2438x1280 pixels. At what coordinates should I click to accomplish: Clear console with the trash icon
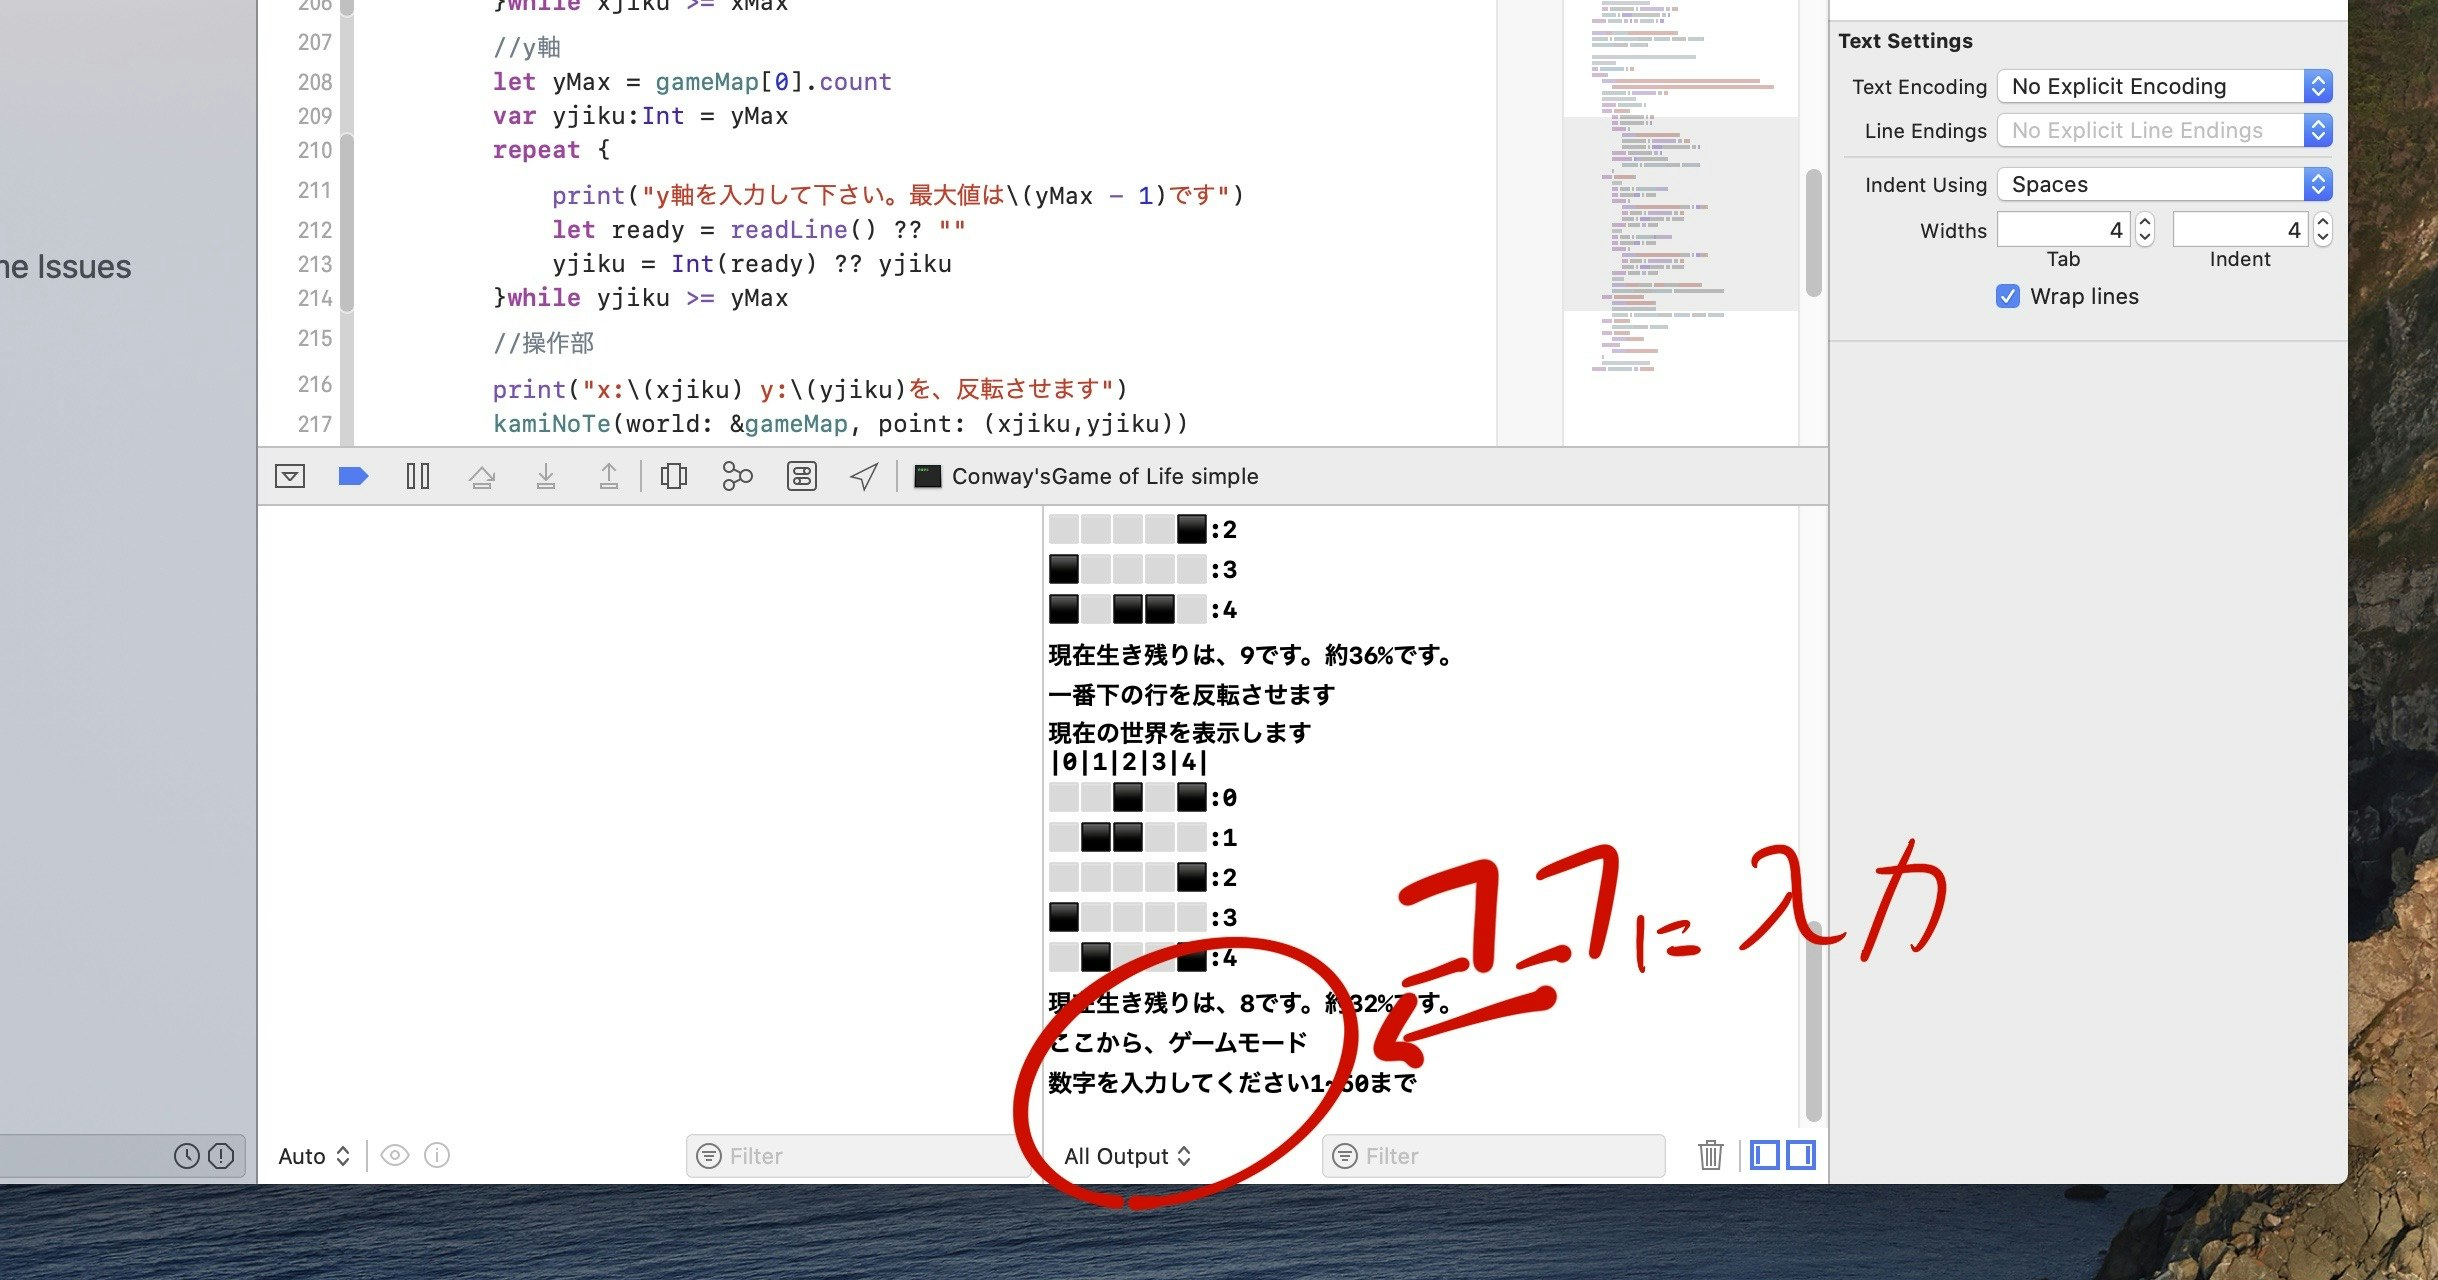click(x=1710, y=1155)
